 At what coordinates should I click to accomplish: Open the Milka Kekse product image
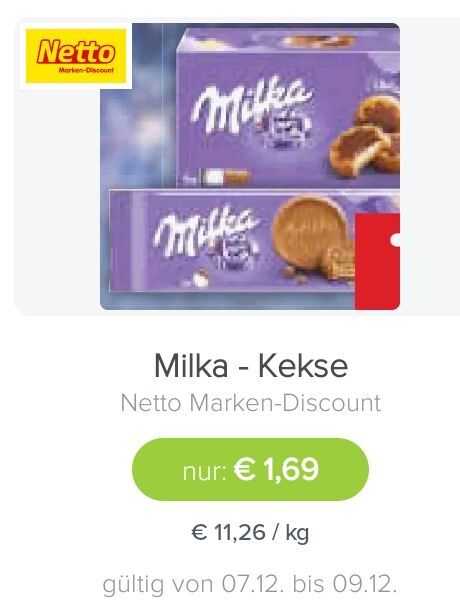click(x=250, y=166)
